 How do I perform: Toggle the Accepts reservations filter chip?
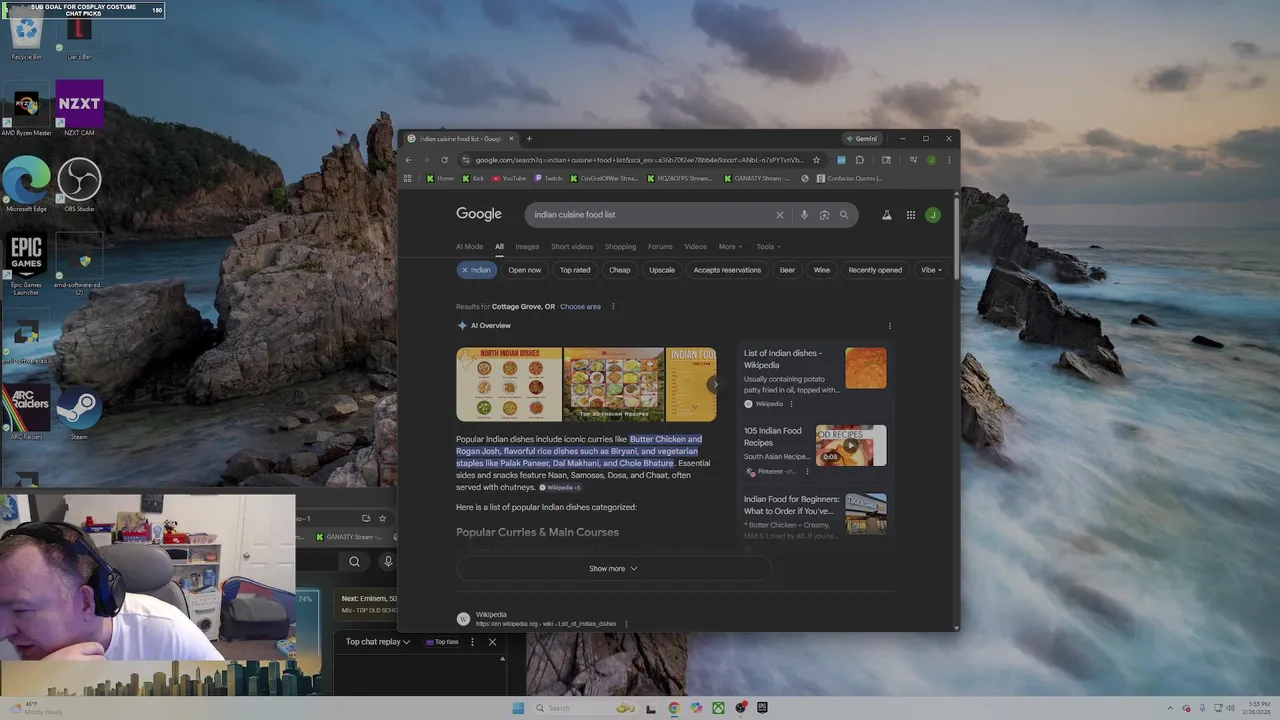727,270
